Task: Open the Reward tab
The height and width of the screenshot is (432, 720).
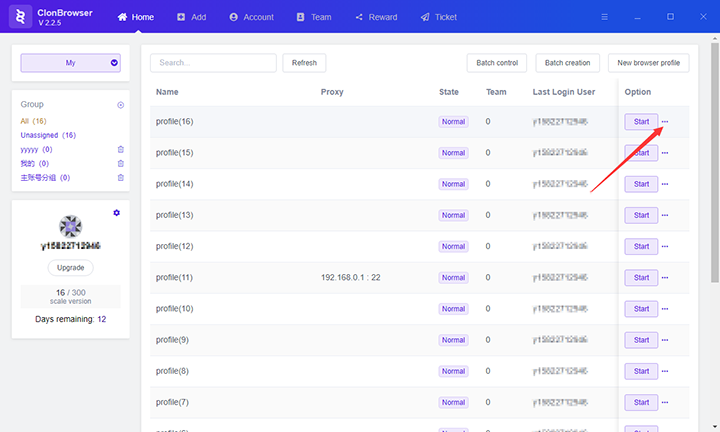Action: (376, 17)
